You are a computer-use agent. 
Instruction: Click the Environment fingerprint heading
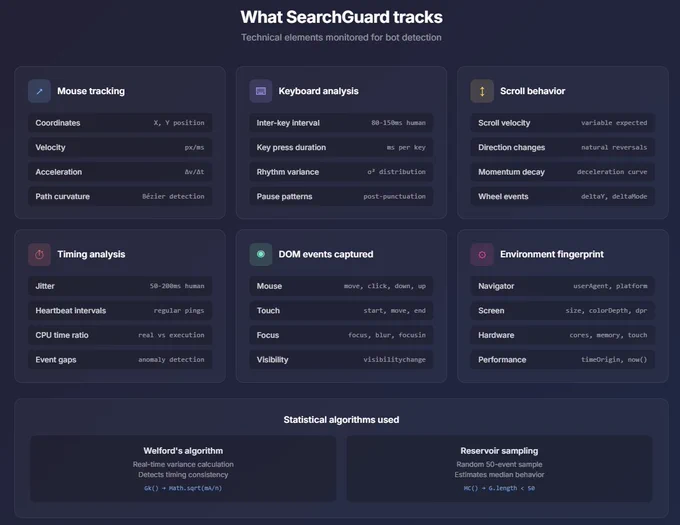coord(552,254)
